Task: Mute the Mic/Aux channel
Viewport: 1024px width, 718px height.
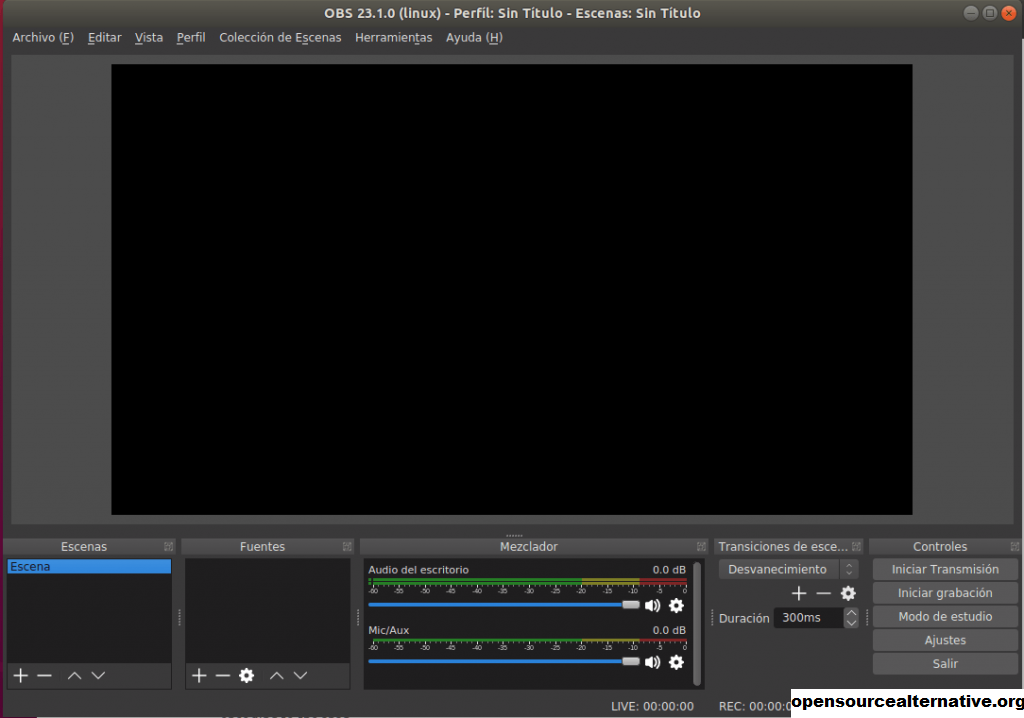Action: (x=652, y=662)
